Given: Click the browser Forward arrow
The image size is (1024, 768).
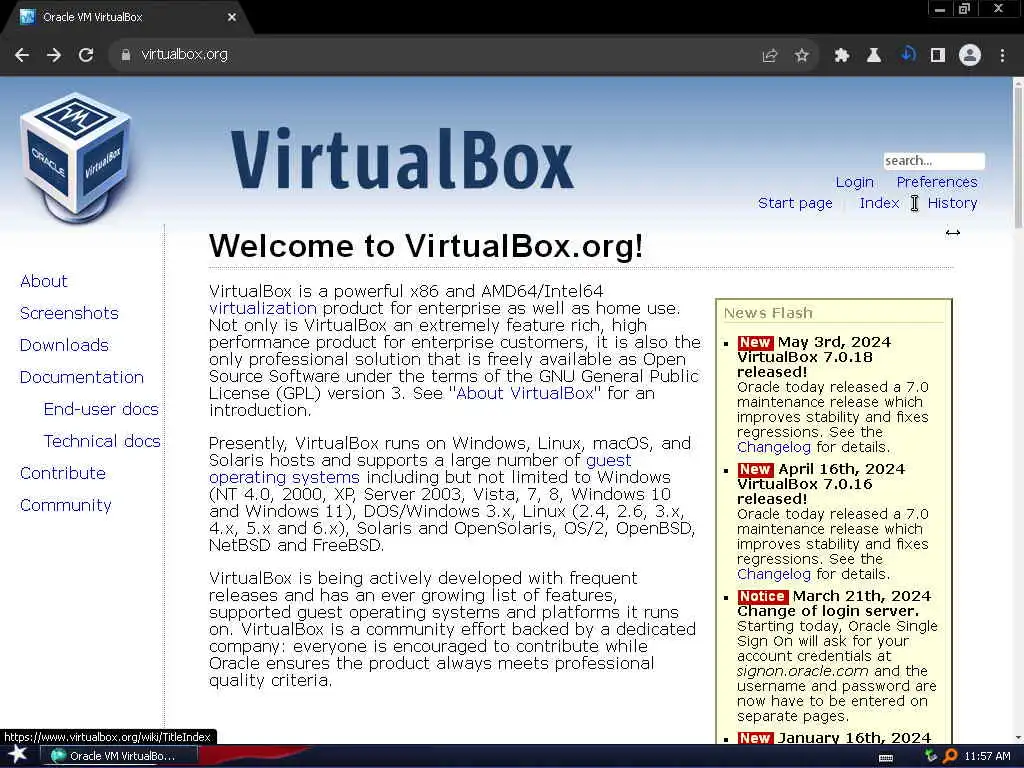Looking at the screenshot, I should click(54, 55).
